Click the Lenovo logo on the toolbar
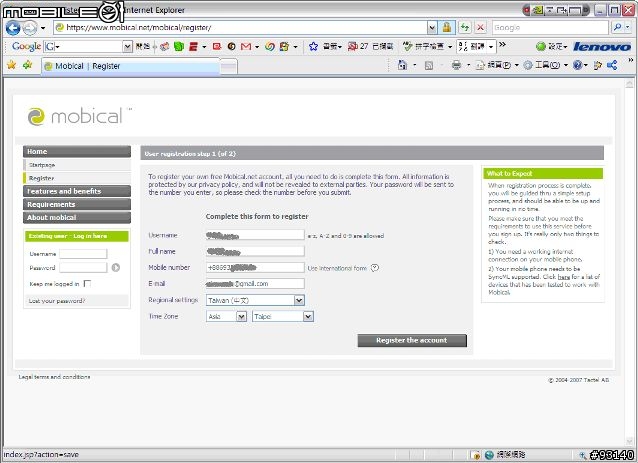Image resolution: width=638 pixels, height=463 pixels. pos(602,47)
